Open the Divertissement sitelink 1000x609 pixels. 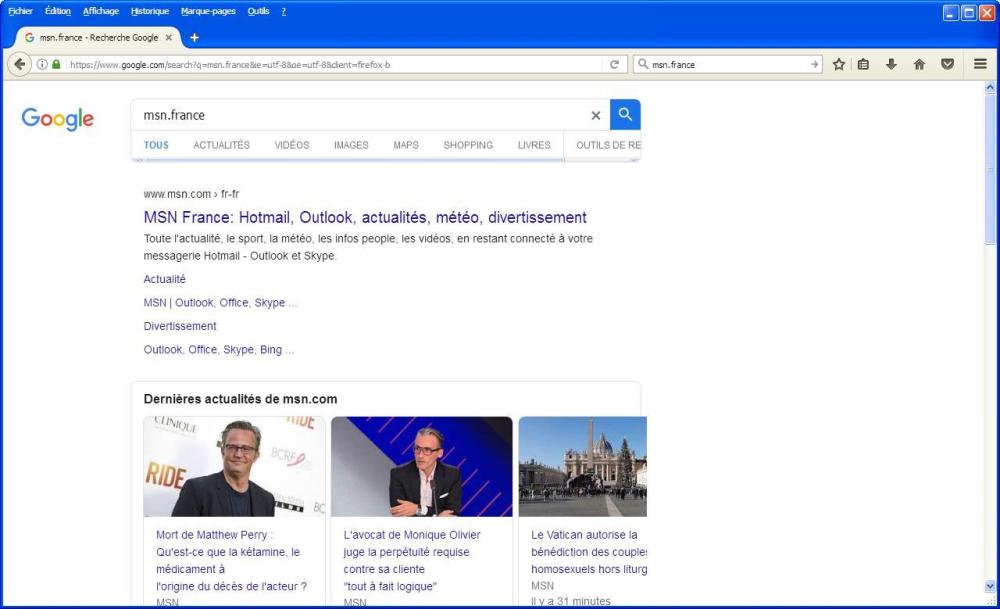(x=180, y=326)
